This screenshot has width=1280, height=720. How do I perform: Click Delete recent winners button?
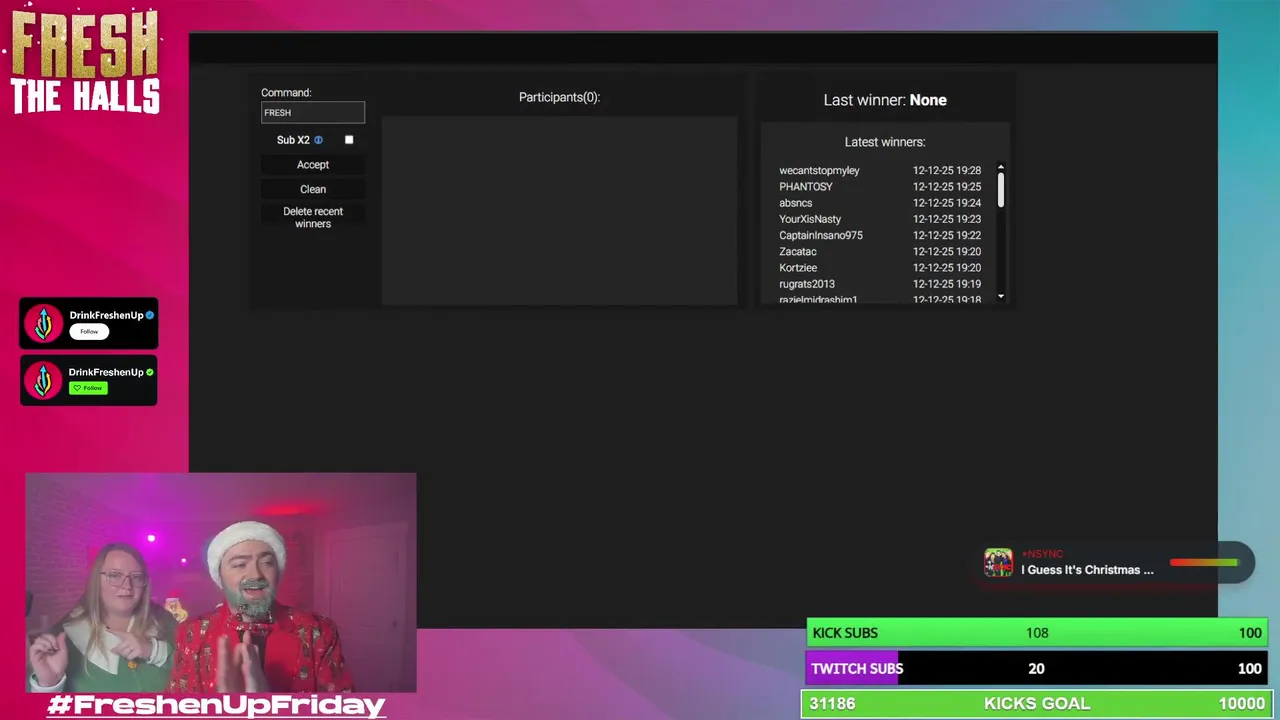pos(313,217)
